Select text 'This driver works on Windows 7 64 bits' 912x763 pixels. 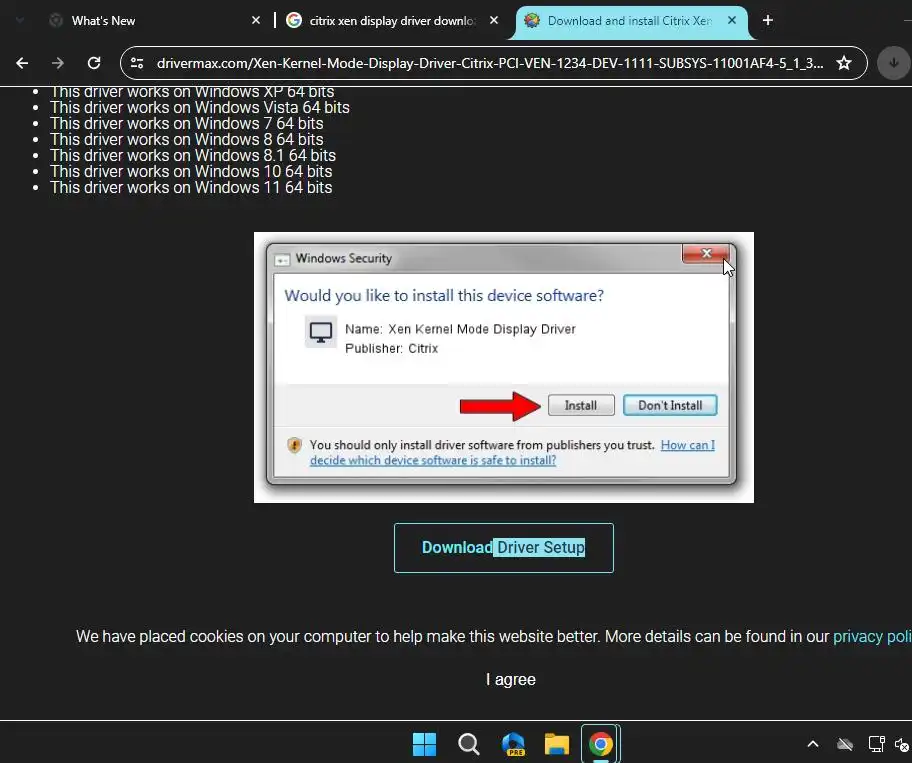click(x=187, y=123)
